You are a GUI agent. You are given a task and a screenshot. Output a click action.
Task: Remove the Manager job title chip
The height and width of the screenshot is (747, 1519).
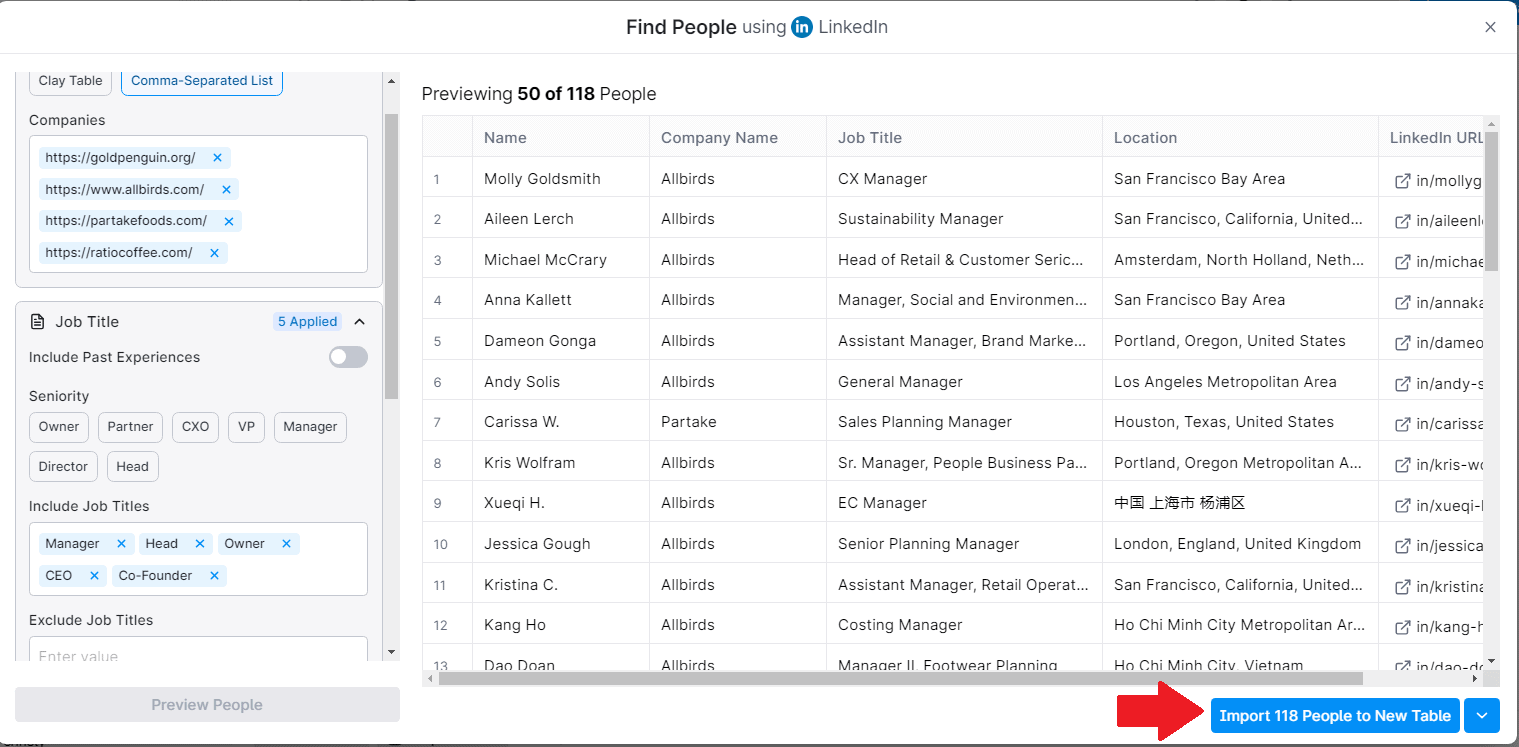[121, 544]
